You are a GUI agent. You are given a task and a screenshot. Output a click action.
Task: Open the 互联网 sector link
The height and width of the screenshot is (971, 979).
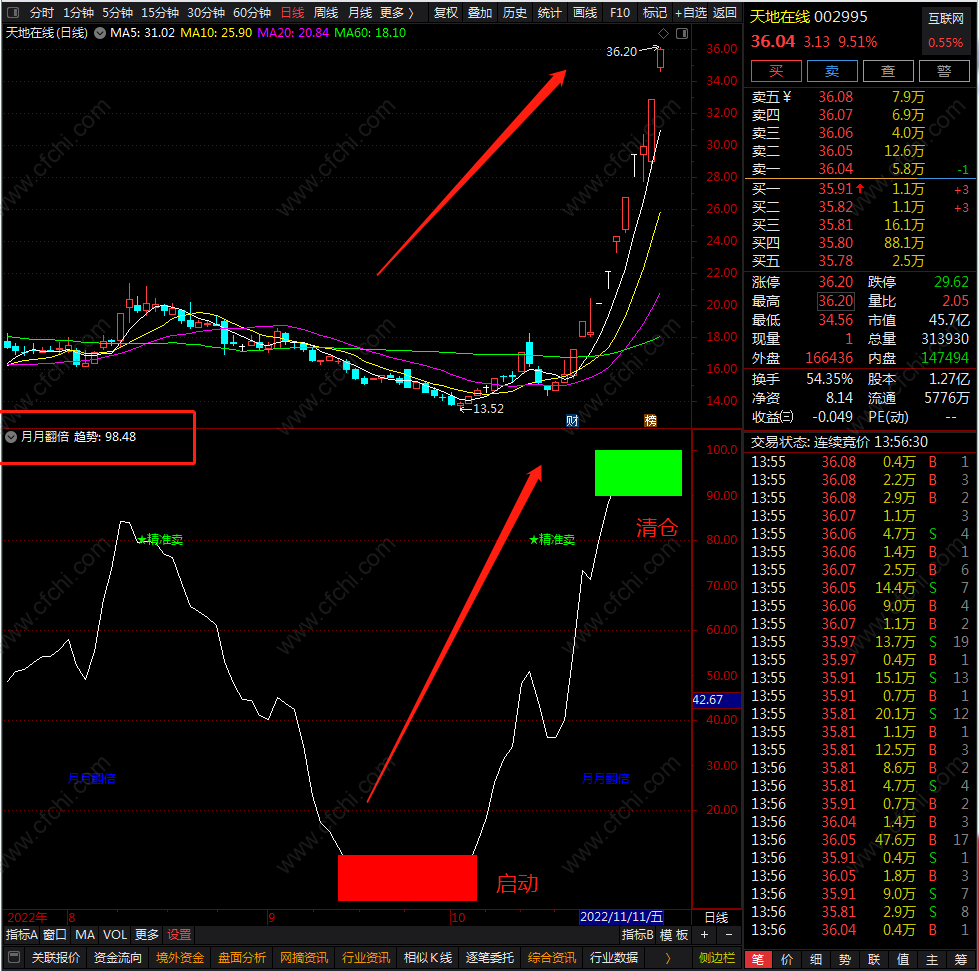click(x=946, y=19)
